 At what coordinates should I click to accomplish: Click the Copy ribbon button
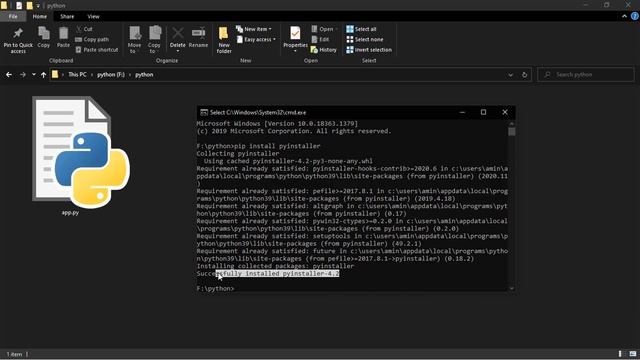[44, 37]
